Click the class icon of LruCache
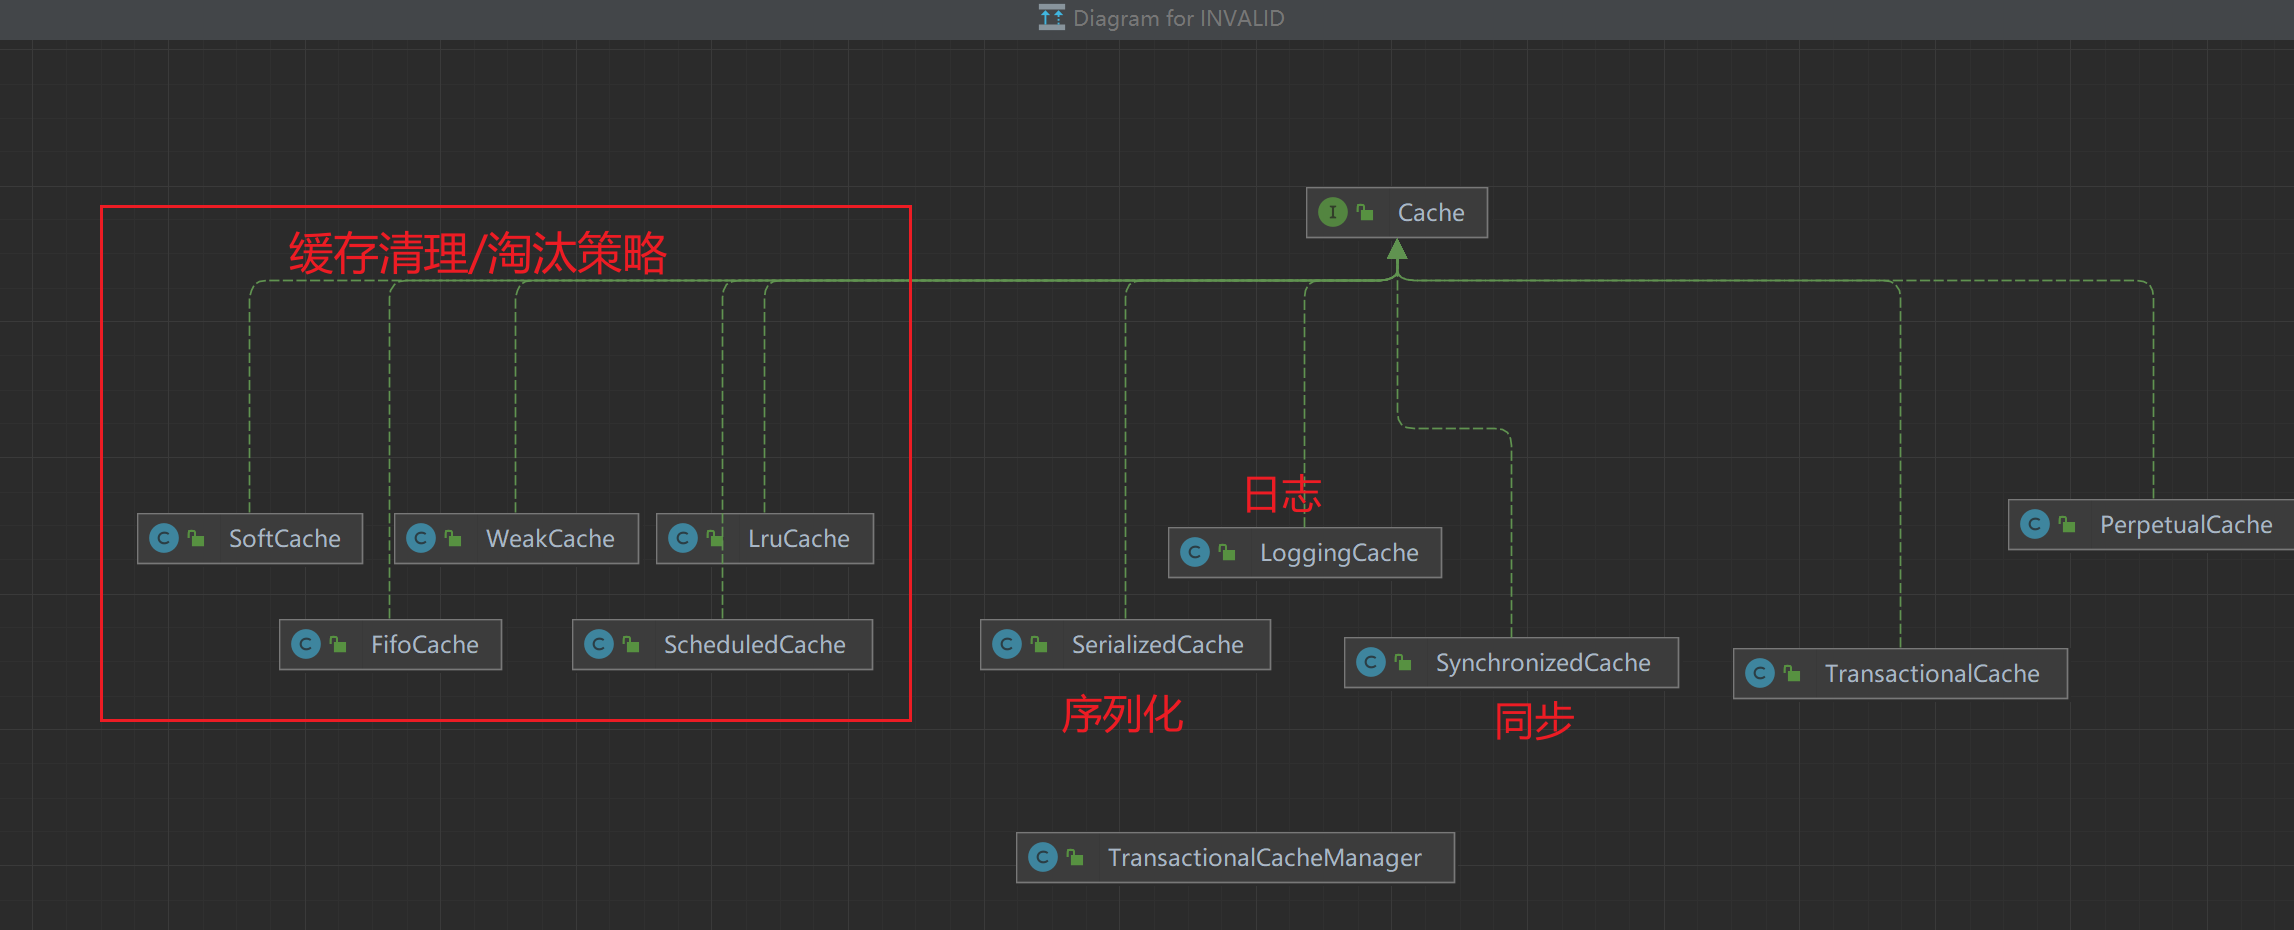Screen dimensions: 2294x930 (x=683, y=538)
